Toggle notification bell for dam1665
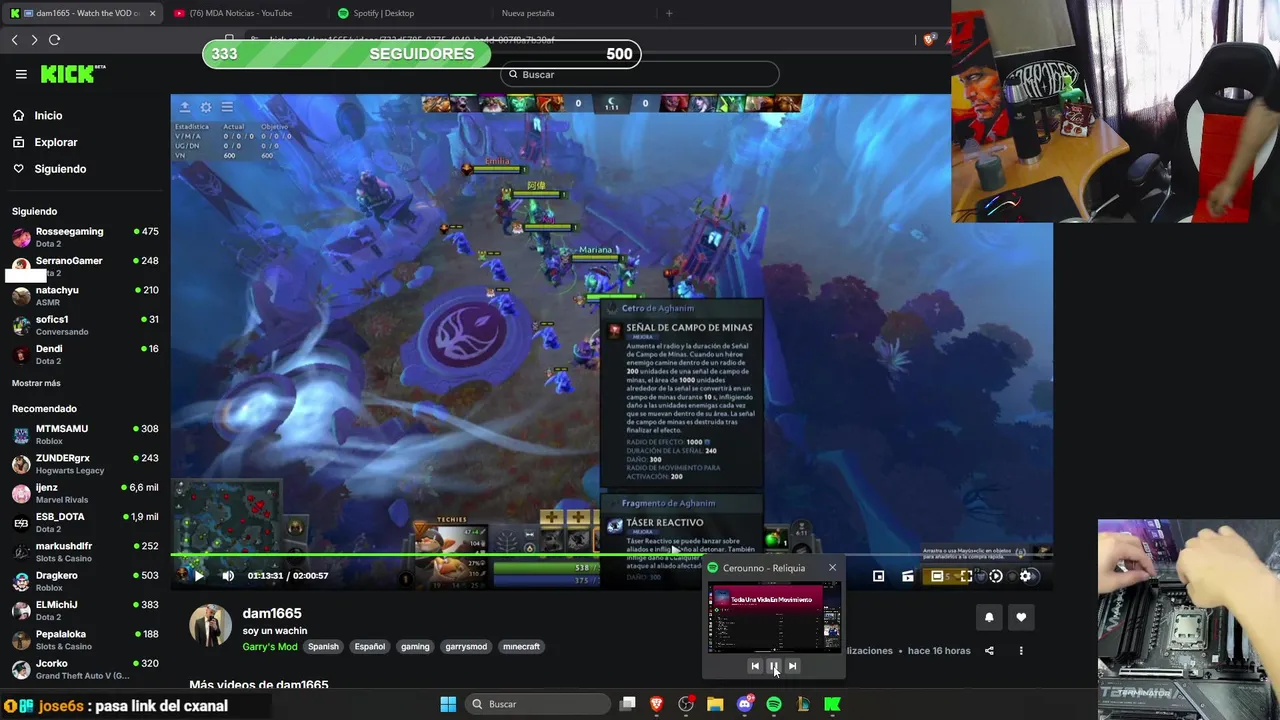Viewport: 1280px width, 720px height. point(989,617)
